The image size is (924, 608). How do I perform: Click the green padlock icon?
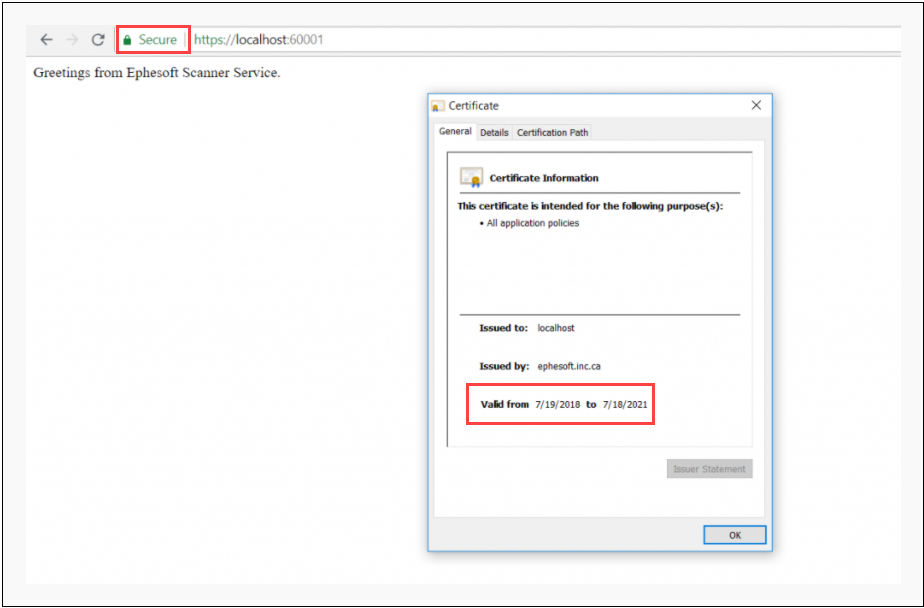(127, 40)
